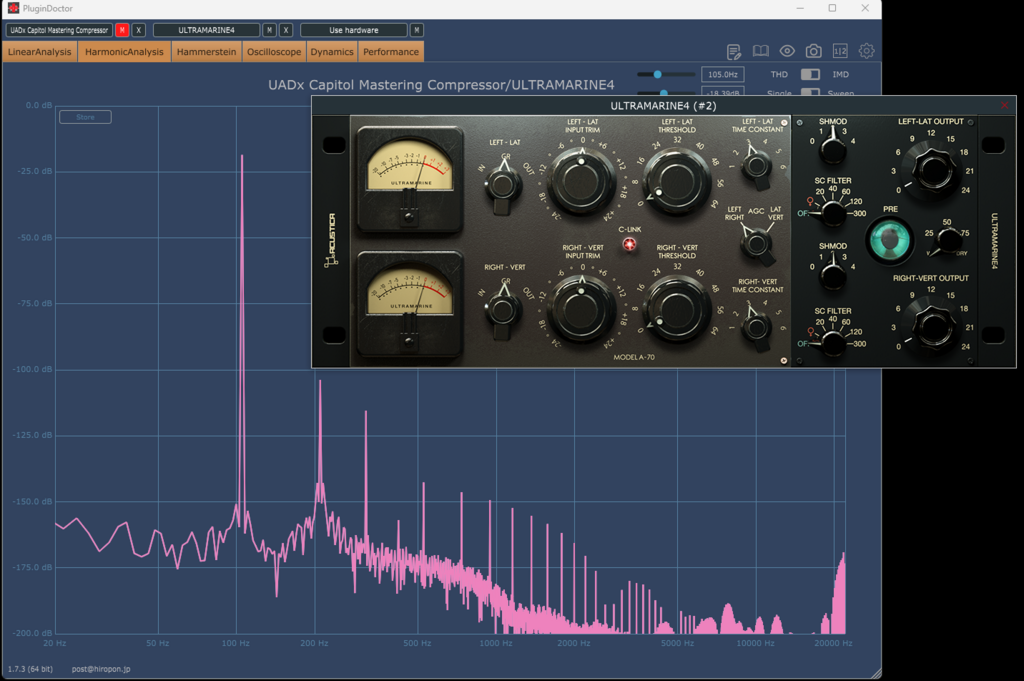The height and width of the screenshot is (681, 1024).
Task: Select the Dynamics tab
Action: 332,52
